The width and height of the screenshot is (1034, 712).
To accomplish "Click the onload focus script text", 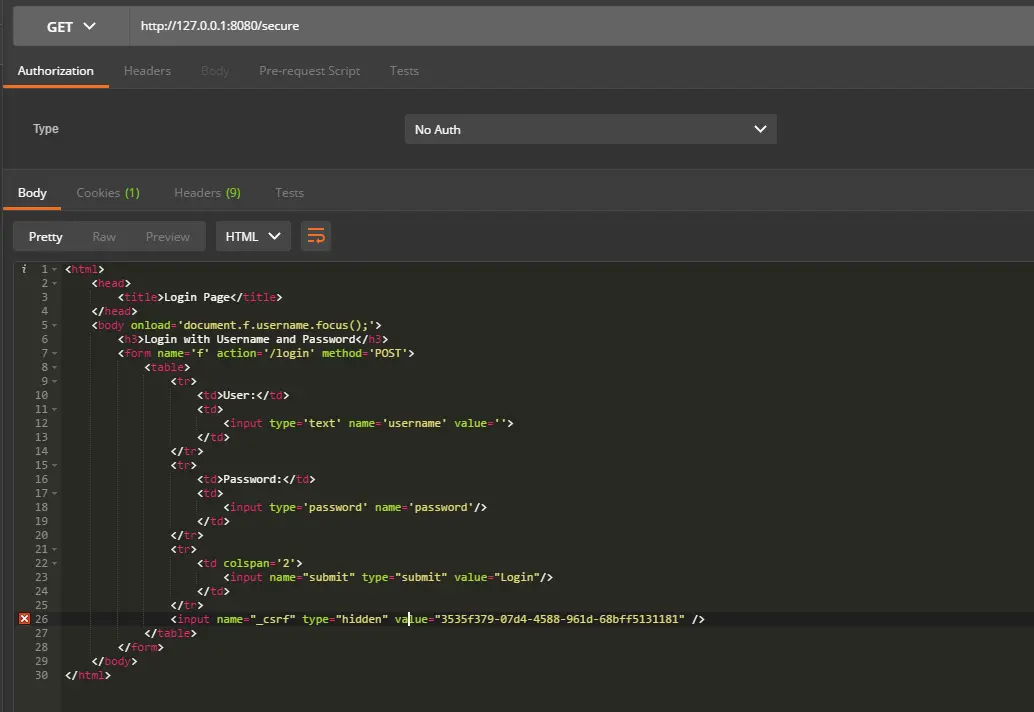I will pyautogui.click(x=276, y=325).
